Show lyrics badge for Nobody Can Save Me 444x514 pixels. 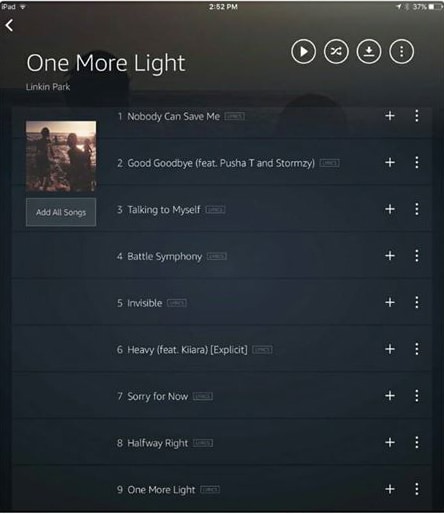pos(235,116)
